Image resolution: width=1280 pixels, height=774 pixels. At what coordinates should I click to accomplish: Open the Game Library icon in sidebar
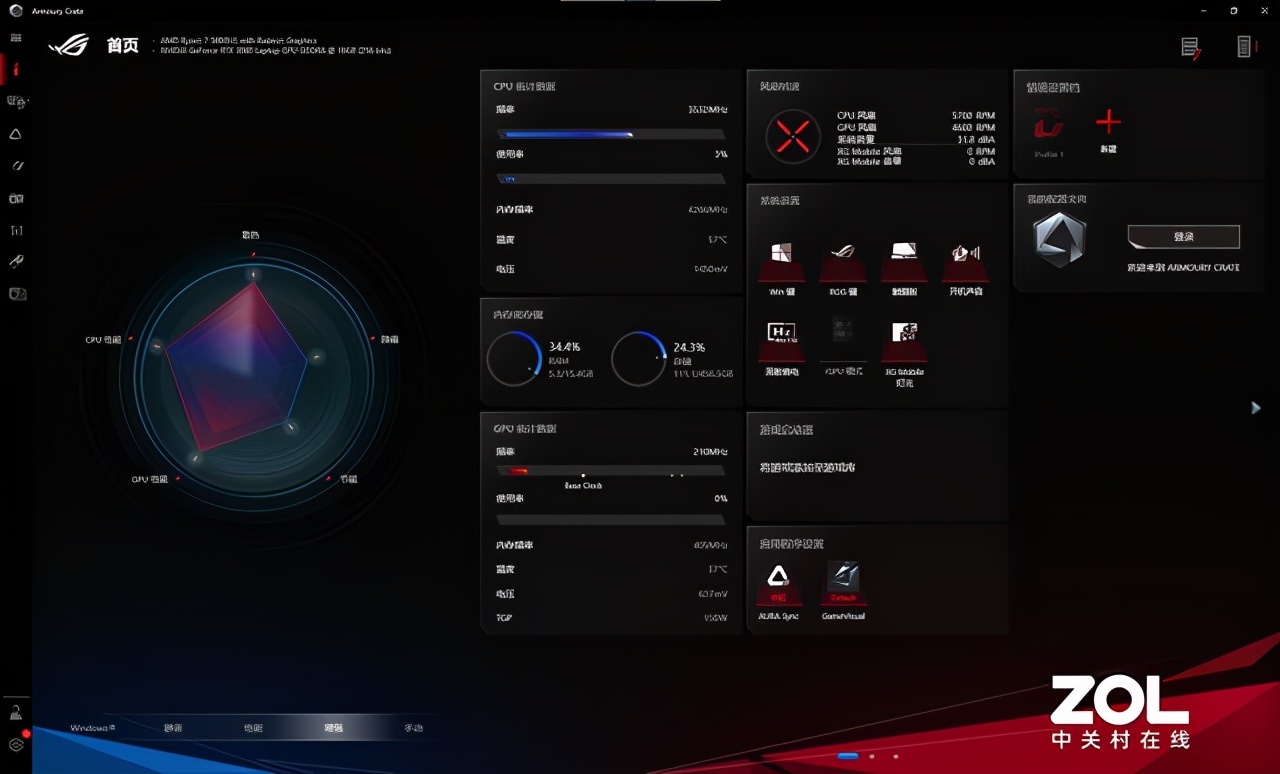[x=16, y=198]
